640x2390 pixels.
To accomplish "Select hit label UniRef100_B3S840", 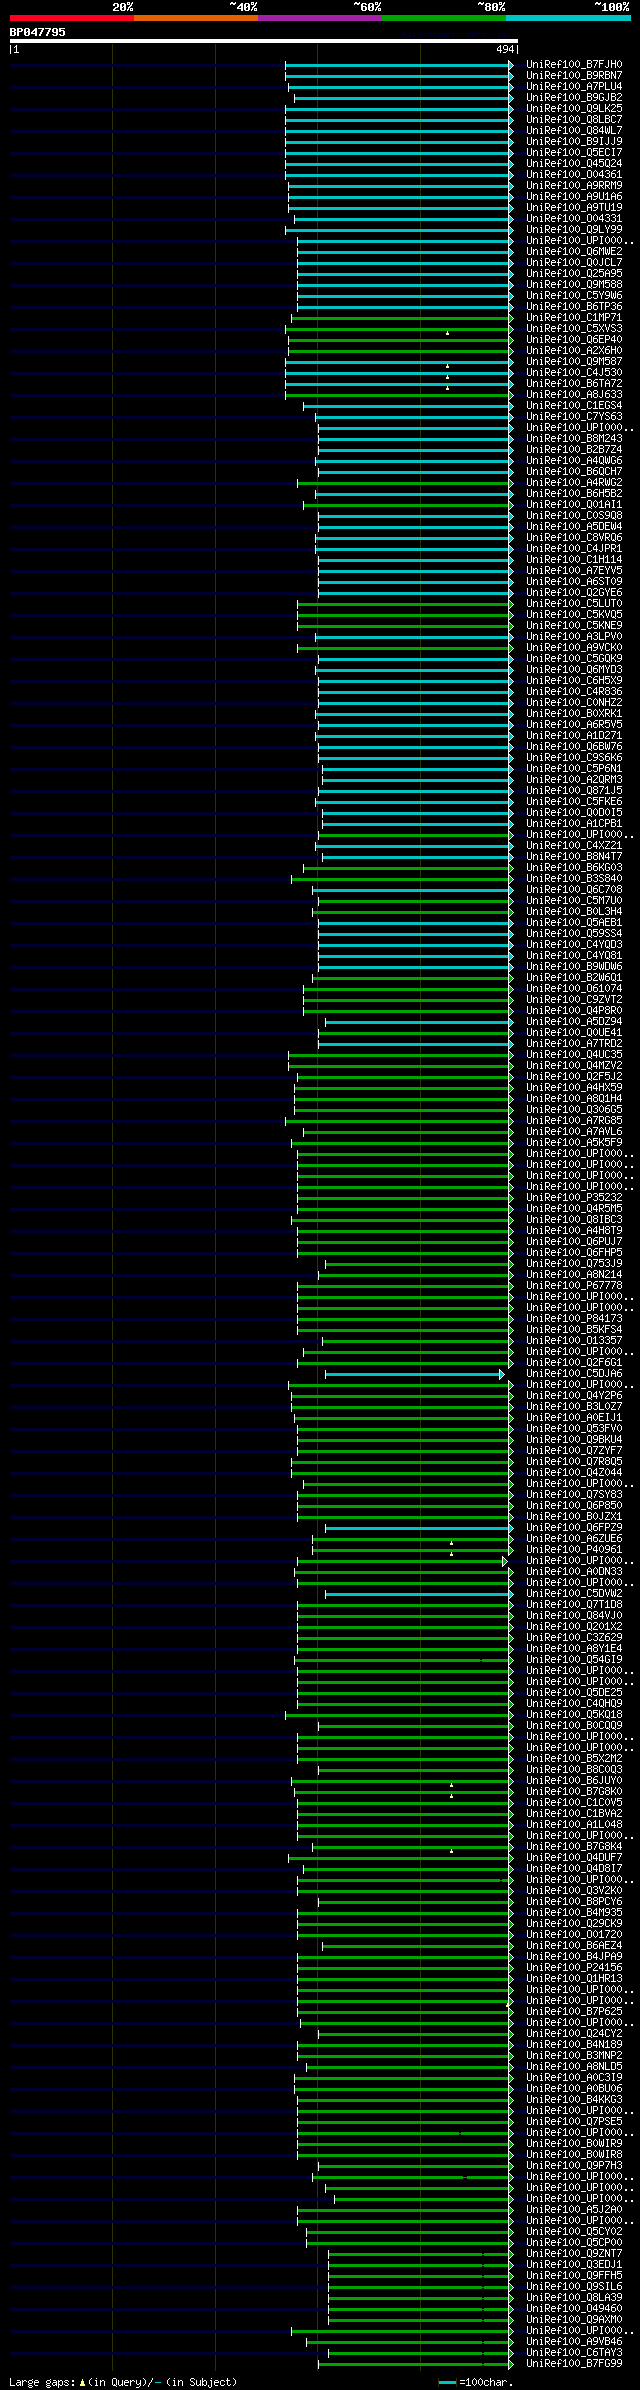I will 574,879.
